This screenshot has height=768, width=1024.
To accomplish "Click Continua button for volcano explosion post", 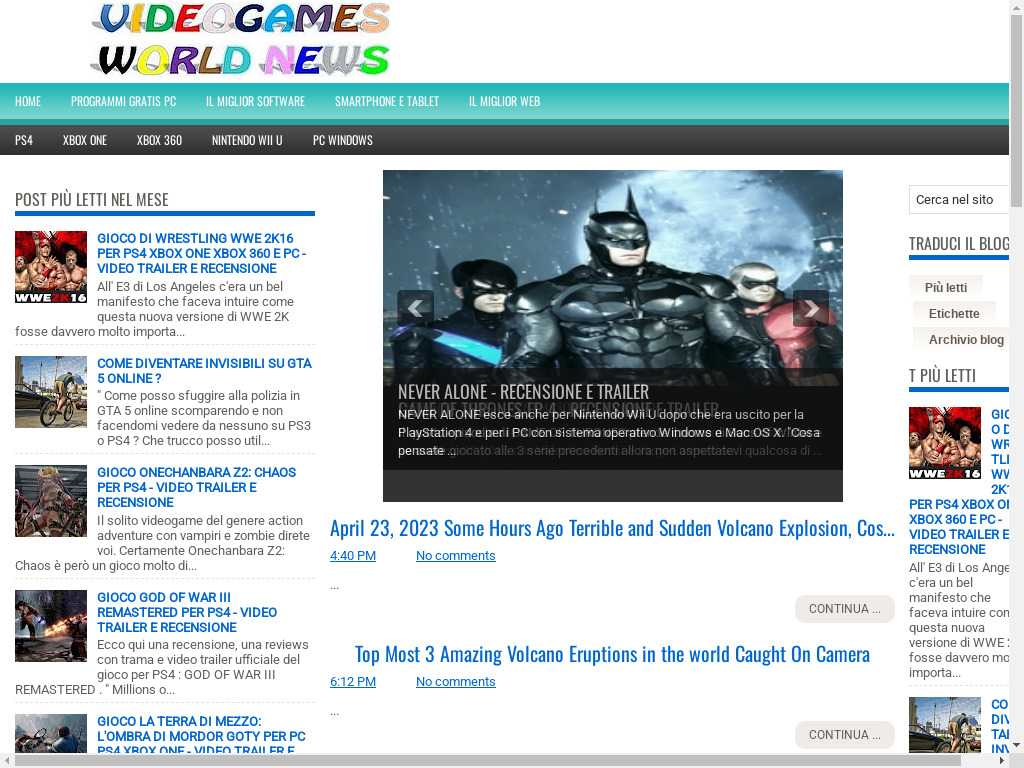I will point(844,609).
